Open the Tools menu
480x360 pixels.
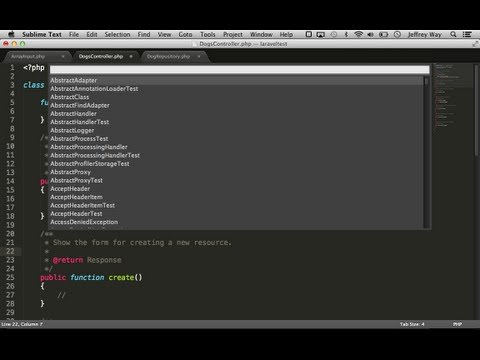(x=208, y=34)
